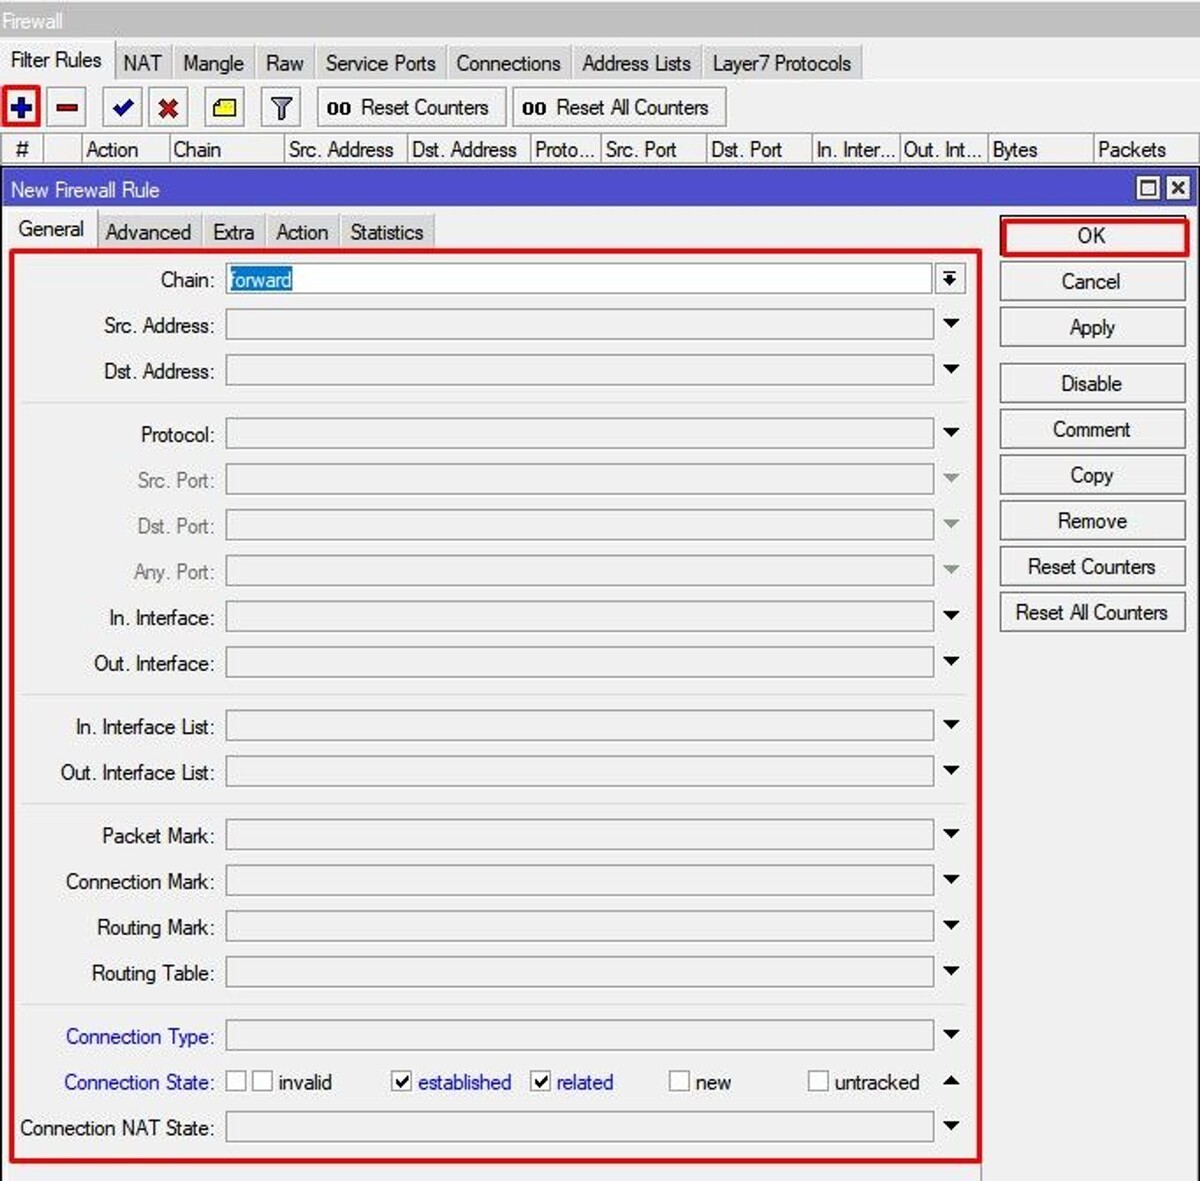The width and height of the screenshot is (1200, 1181).
Task: Sort by the Chain column header
Action: click(227, 149)
